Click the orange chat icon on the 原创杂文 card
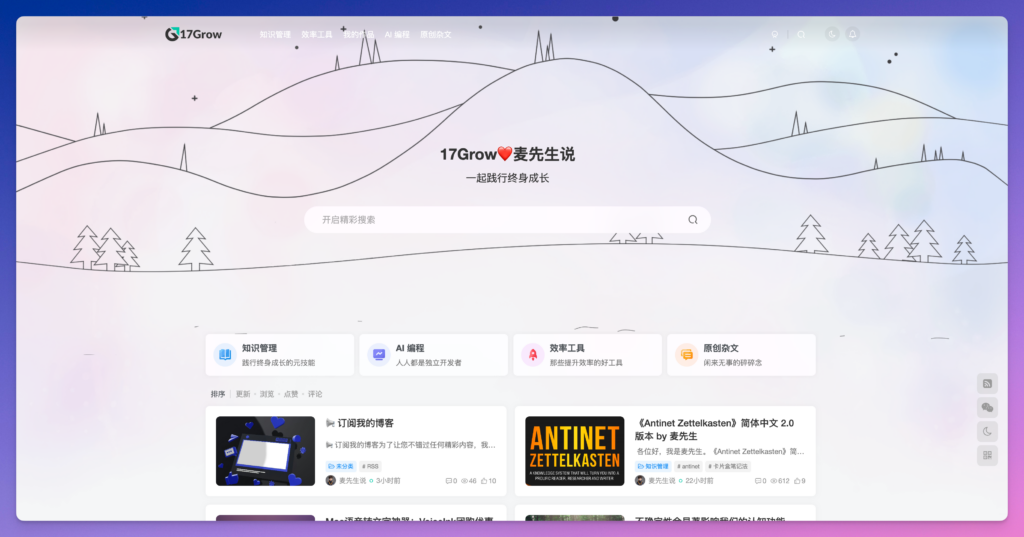Viewport: 1024px width, 537px height. pos(687,355)
